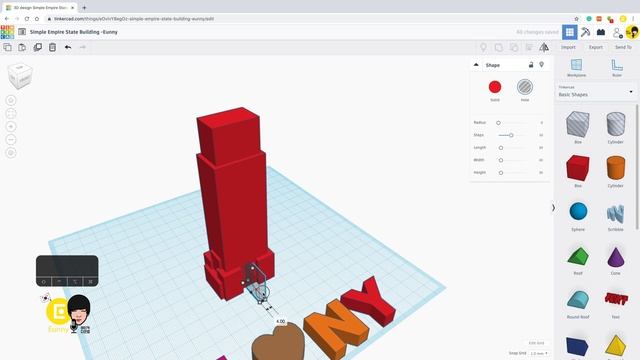Pick the red Box shape
This screenshot has height=360, width=640.
click(x=578, y=168)
